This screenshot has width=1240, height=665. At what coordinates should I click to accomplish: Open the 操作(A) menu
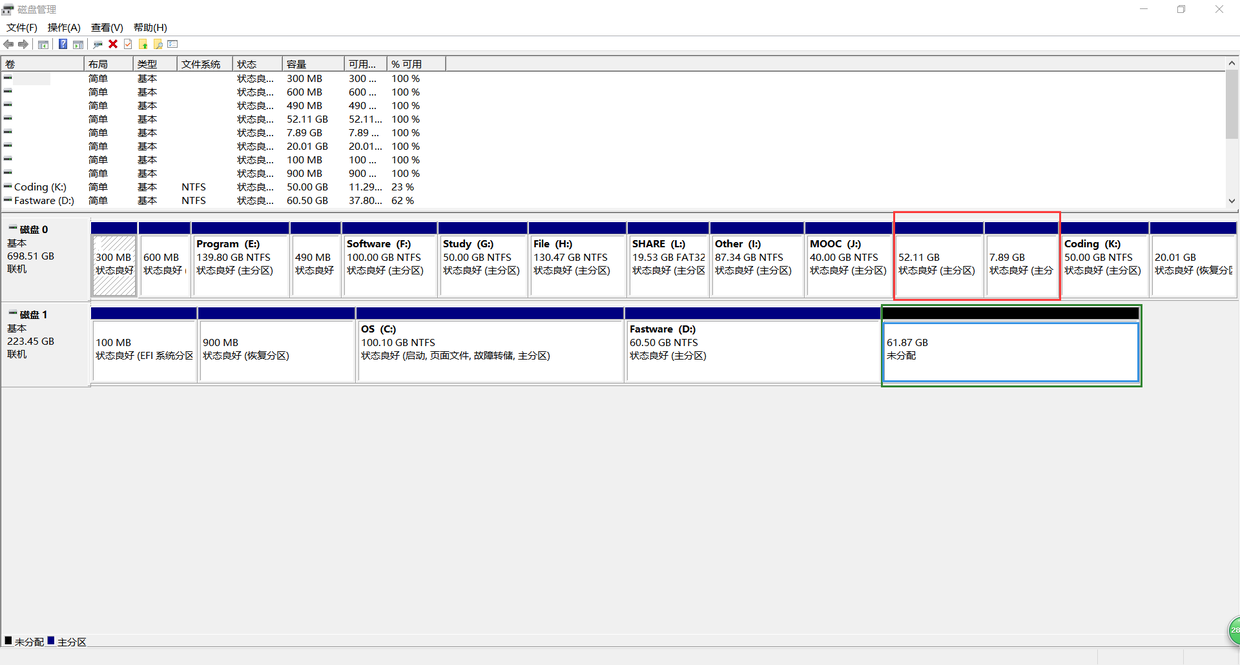coord(64,27)
